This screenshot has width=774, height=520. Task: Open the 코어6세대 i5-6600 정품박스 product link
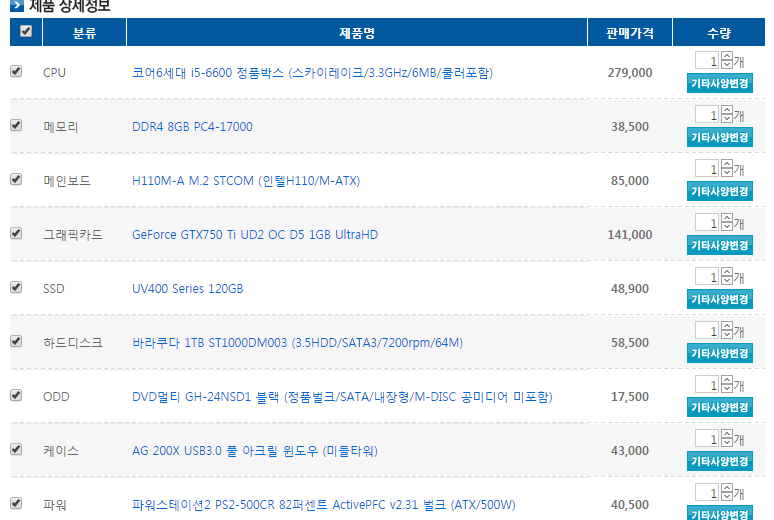[x=312, y=73]
